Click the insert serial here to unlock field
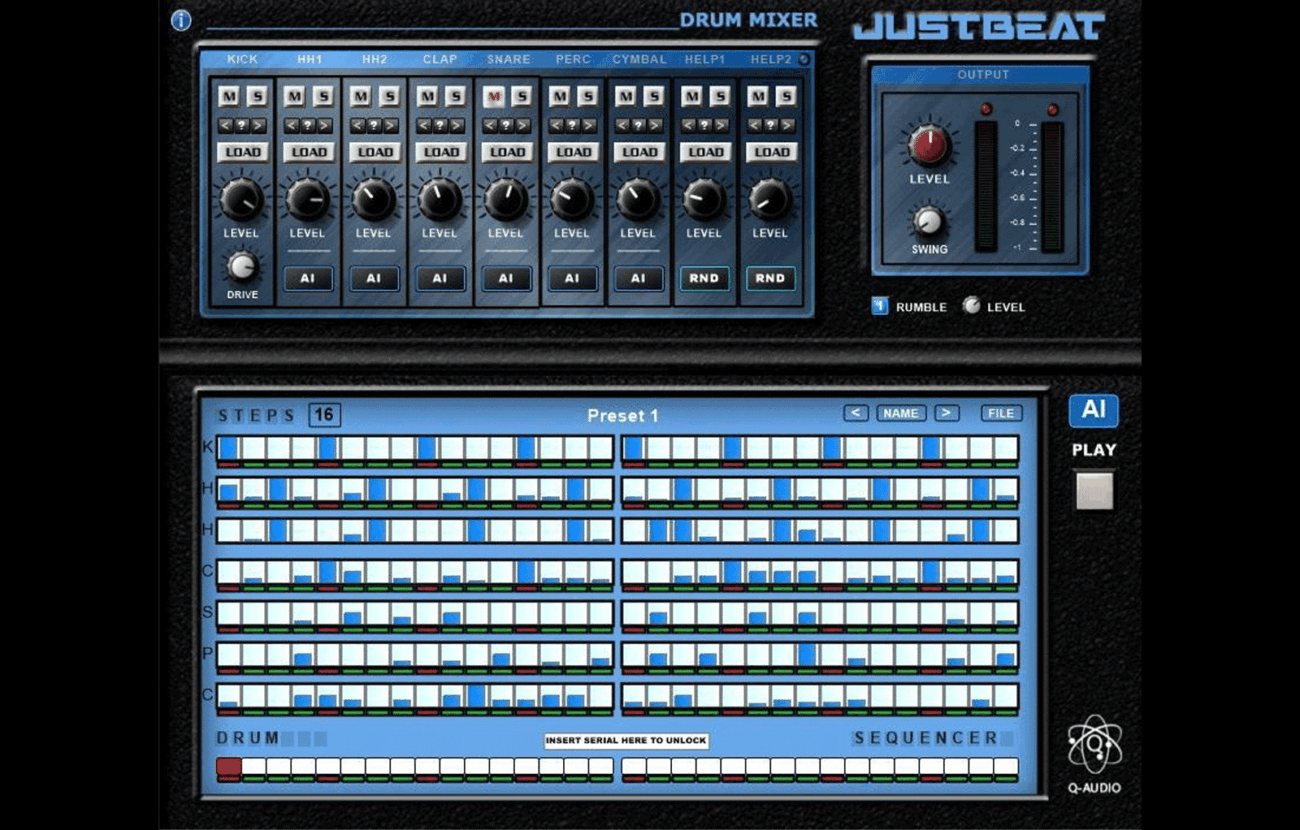1300x830 pixels. [627, 741]
